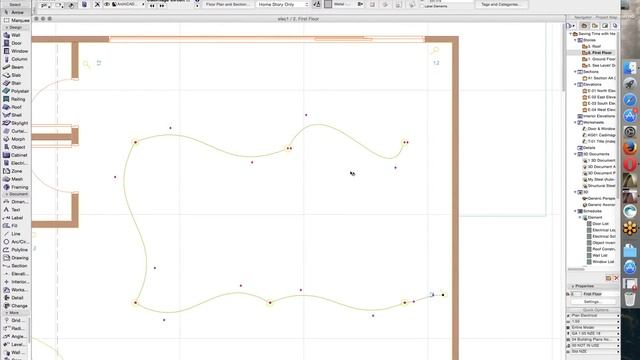Select the Text tool
The image size is (640, 360).
(15, 210)
